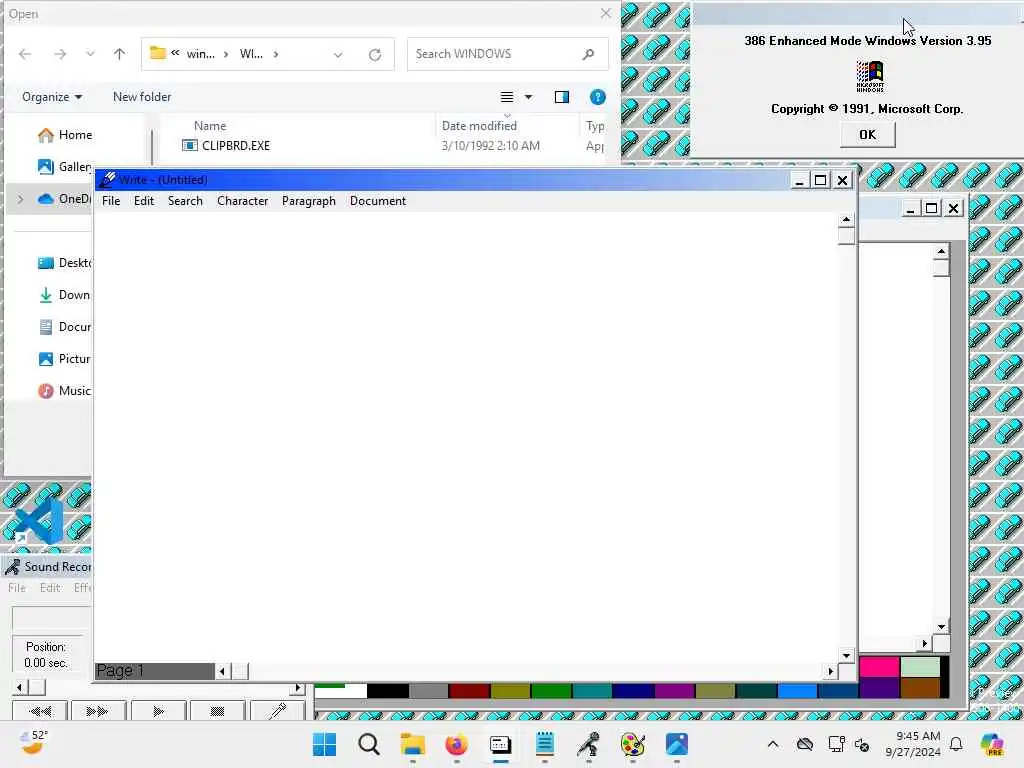
Task: Open the Organize dropdown
Action: [52, 97]
